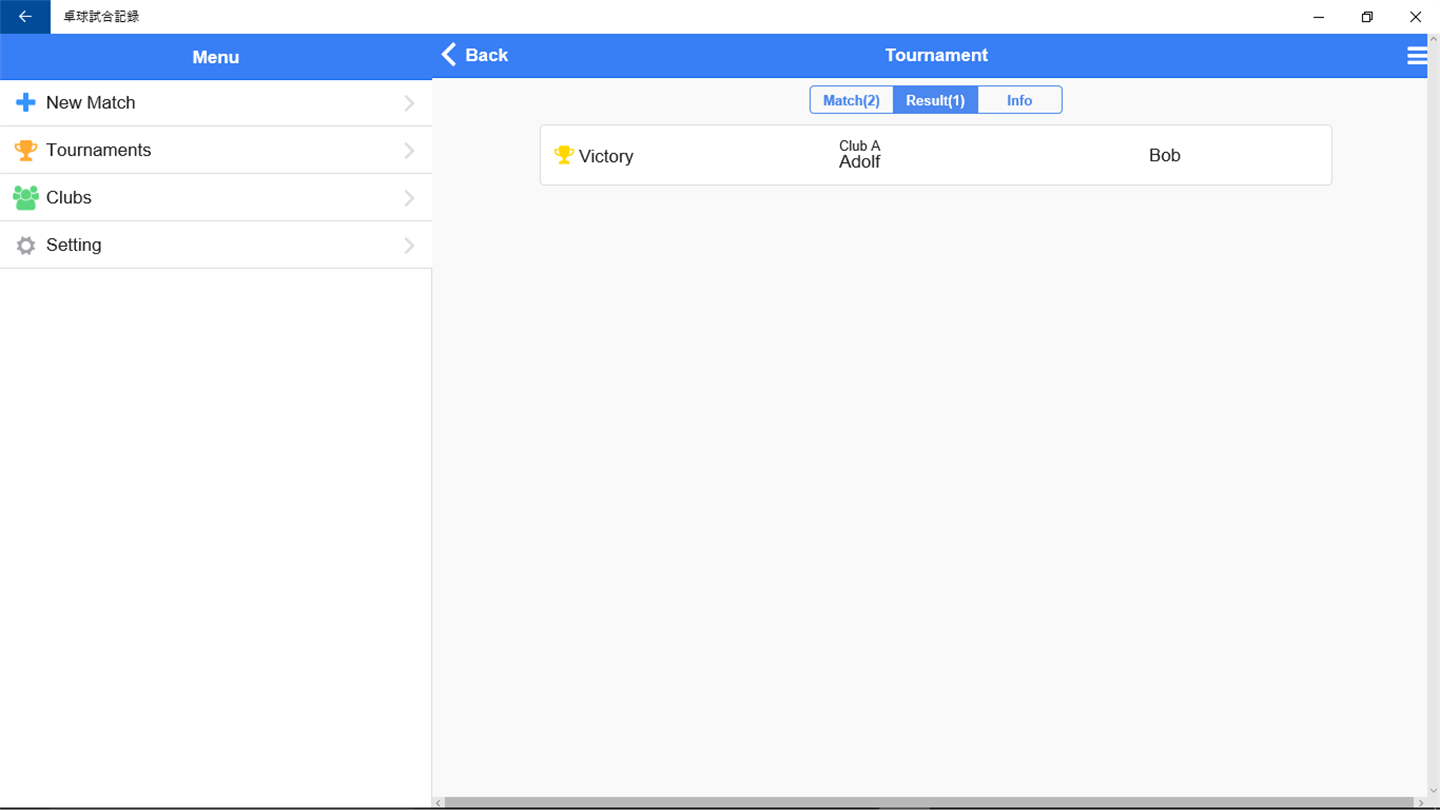Switch to the Match(2) tab
Screen dimensions: 1440x810
pos(851,100)
